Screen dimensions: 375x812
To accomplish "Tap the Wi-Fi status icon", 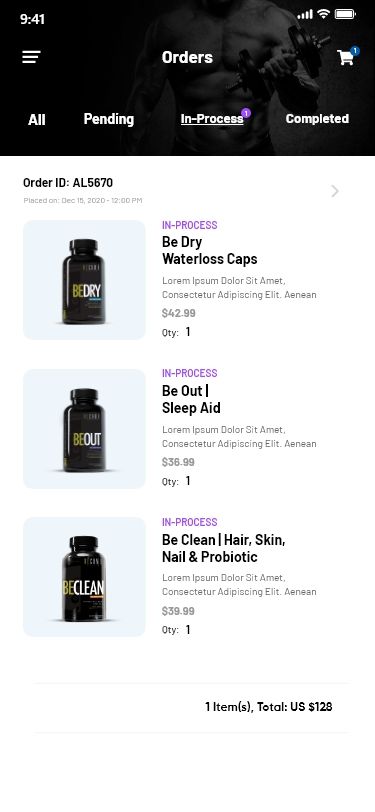I will tap(324, 14).
